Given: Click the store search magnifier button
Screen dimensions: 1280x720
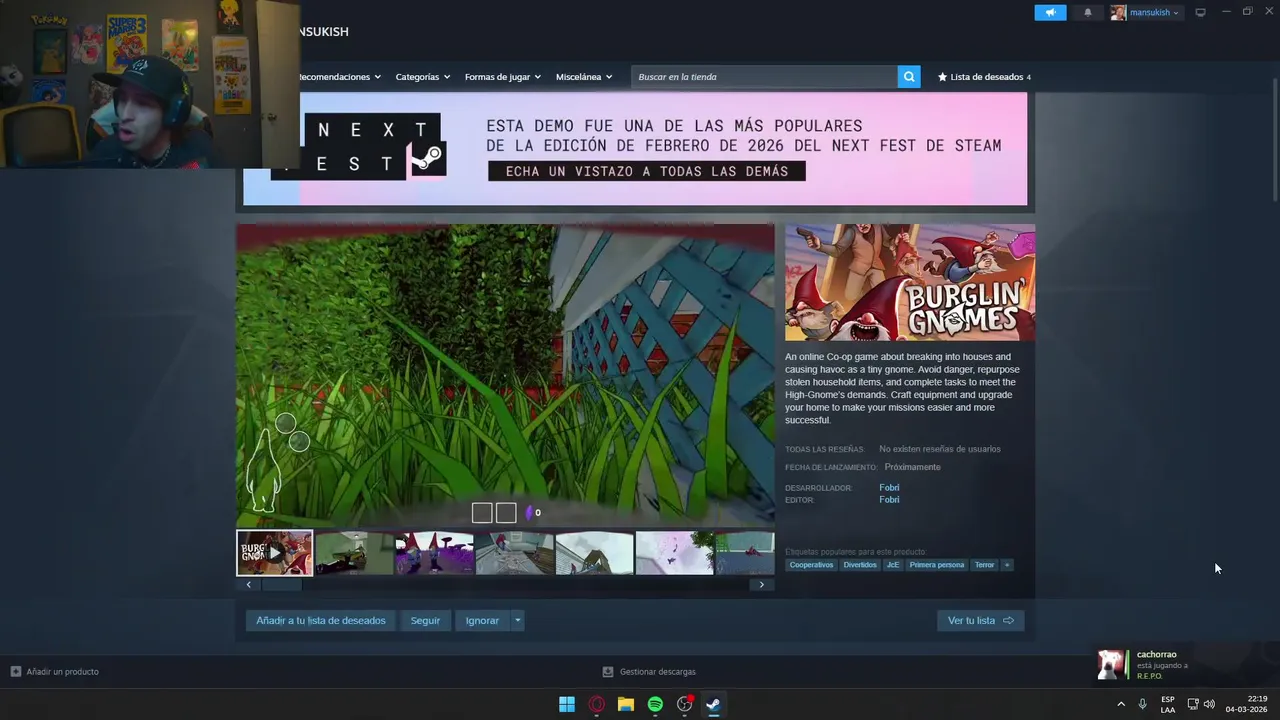Looking at the screenshot, I should [908, 77].
